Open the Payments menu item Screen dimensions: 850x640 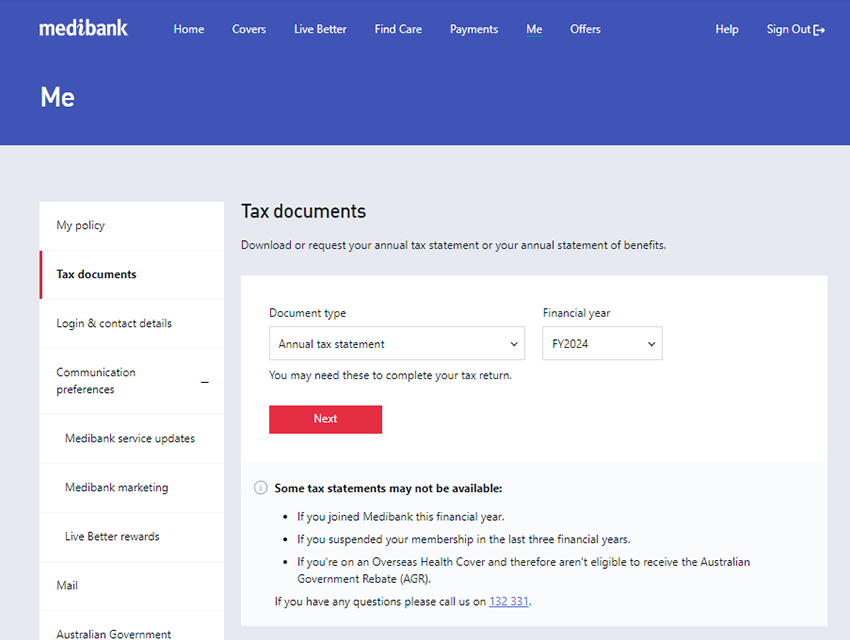click(x=474, y=29)
